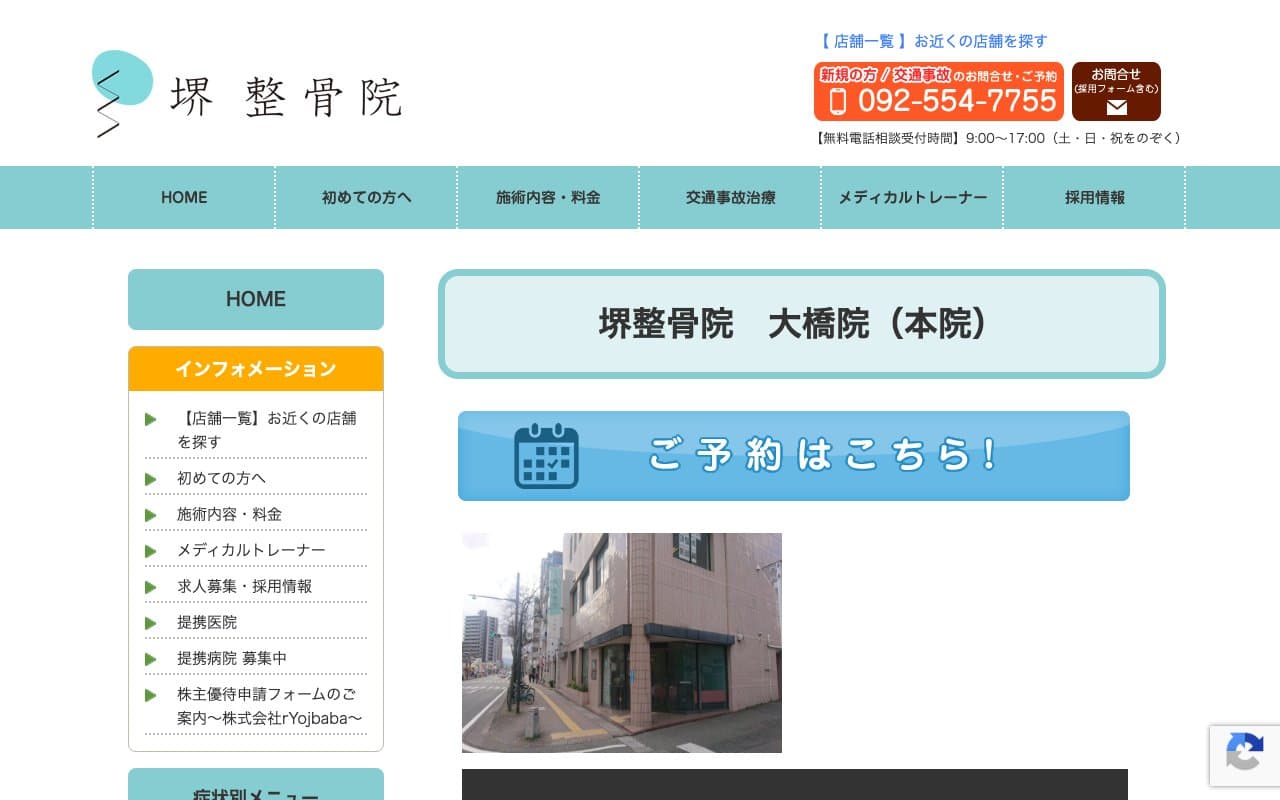Click 提携病院 募集中 in the sidebar
The image size is (1280, 800).
click(231, 659)
